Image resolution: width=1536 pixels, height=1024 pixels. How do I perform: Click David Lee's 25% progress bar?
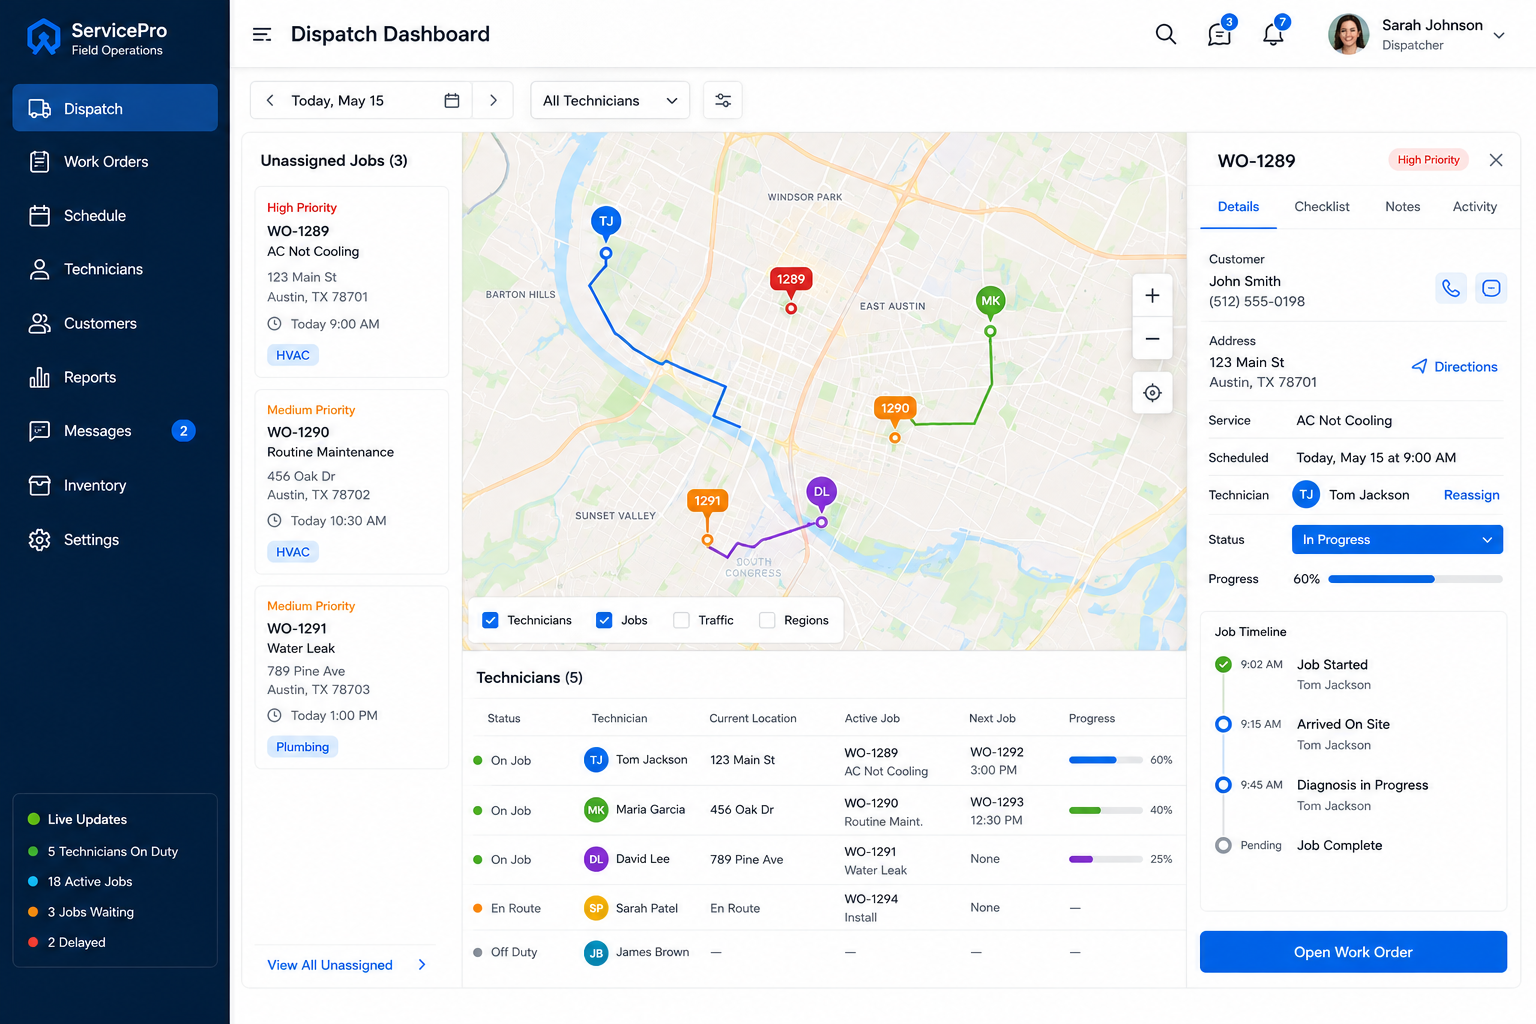click(x=1105, y=859)
